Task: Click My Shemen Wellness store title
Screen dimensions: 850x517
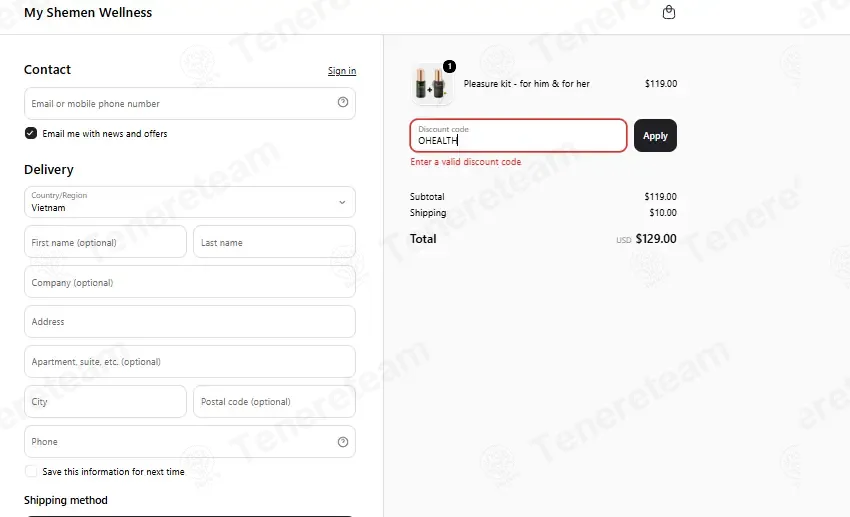Action: click(88, 12)
